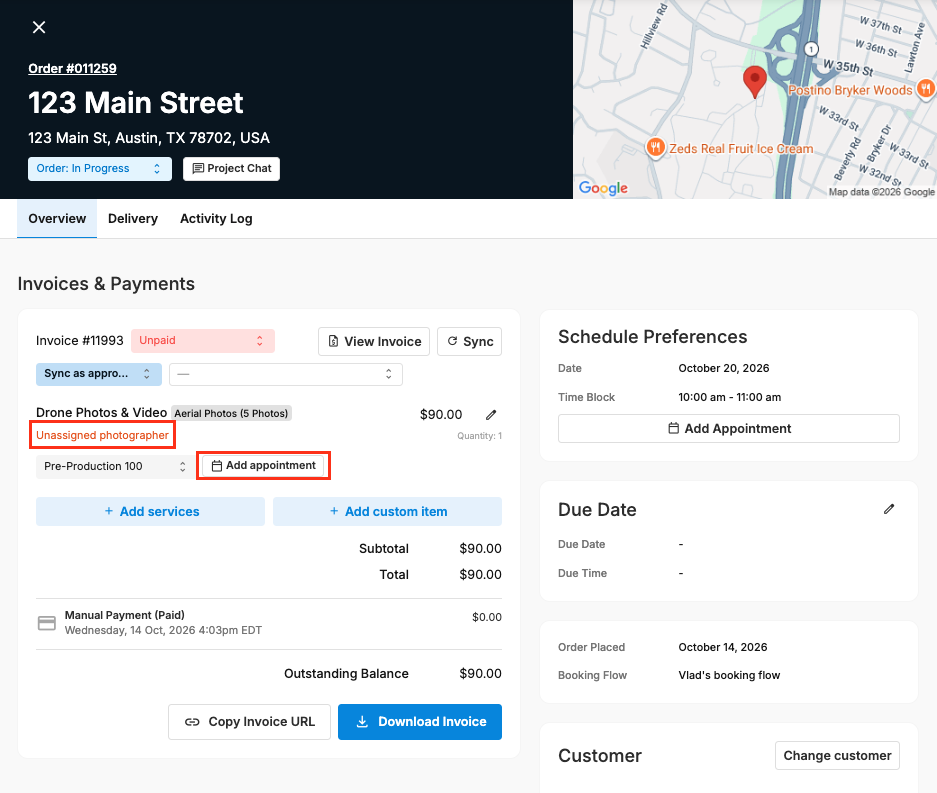Download the invoice
The image size is (937, 793).
tap(420, 722)
